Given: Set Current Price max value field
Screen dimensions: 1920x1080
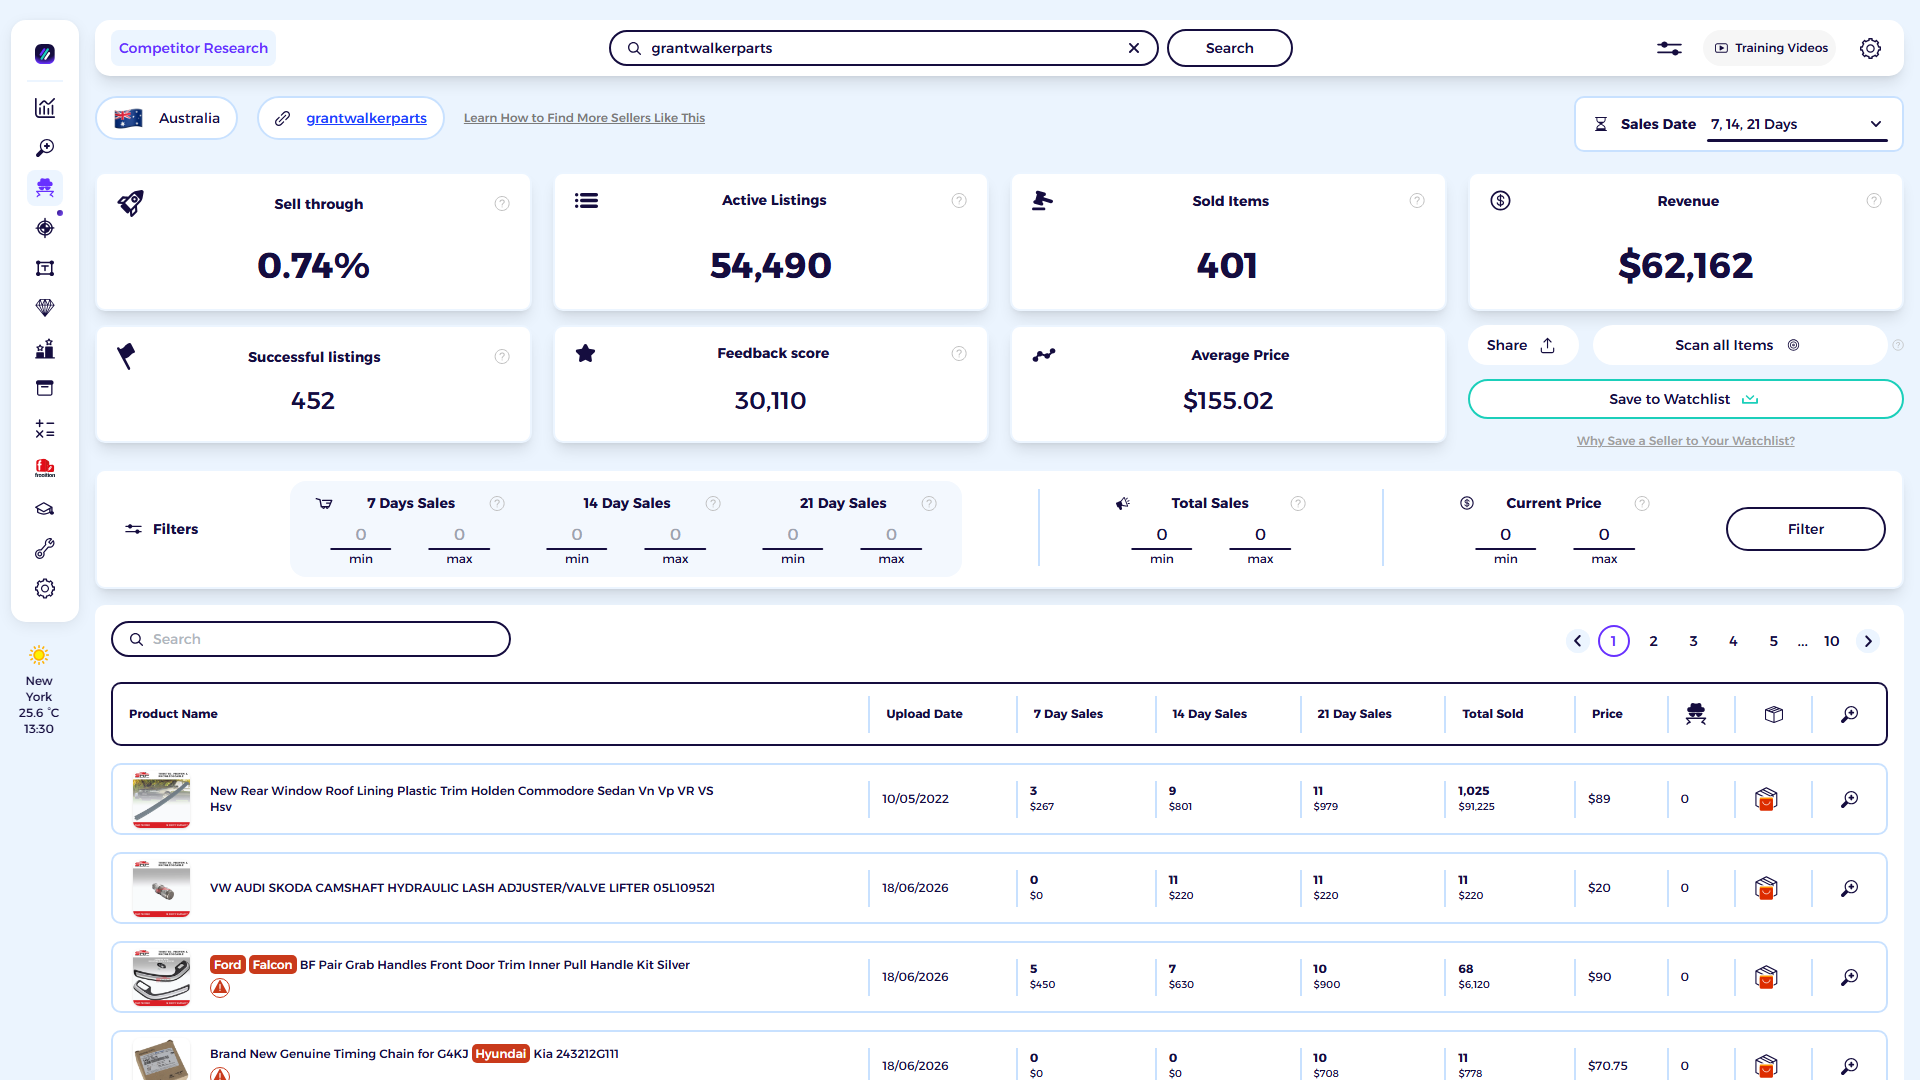Looking at the screenshot, I should 1604,535.
